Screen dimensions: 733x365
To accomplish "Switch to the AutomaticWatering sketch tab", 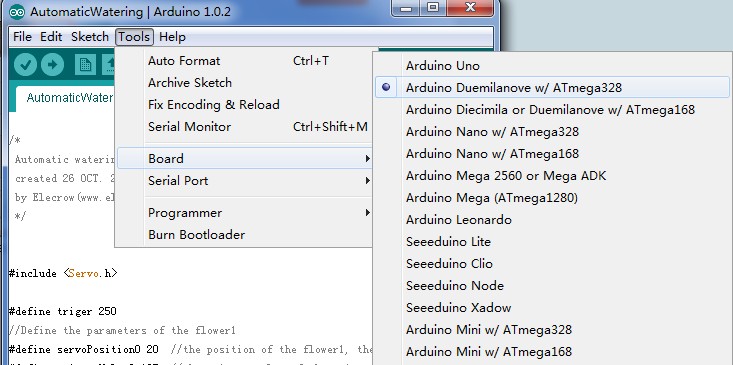I will click(x=65, y=98).
